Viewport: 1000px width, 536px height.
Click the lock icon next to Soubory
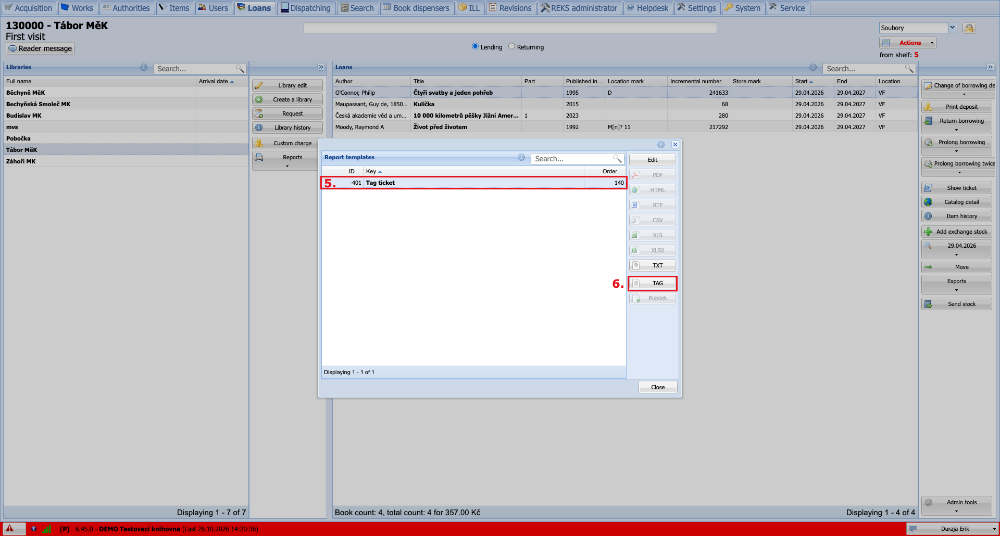tap(969, 27)
